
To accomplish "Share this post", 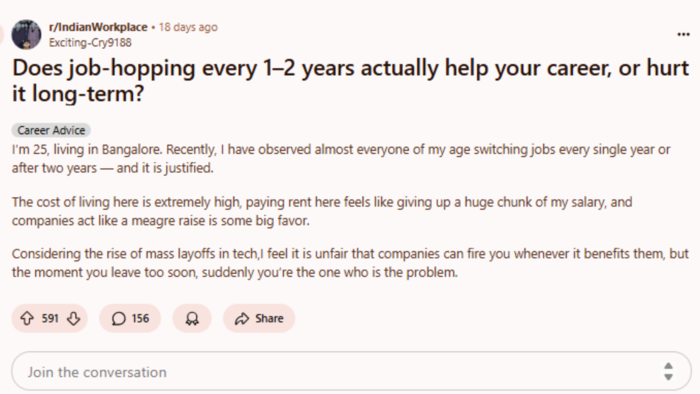I will coord(259,318).
